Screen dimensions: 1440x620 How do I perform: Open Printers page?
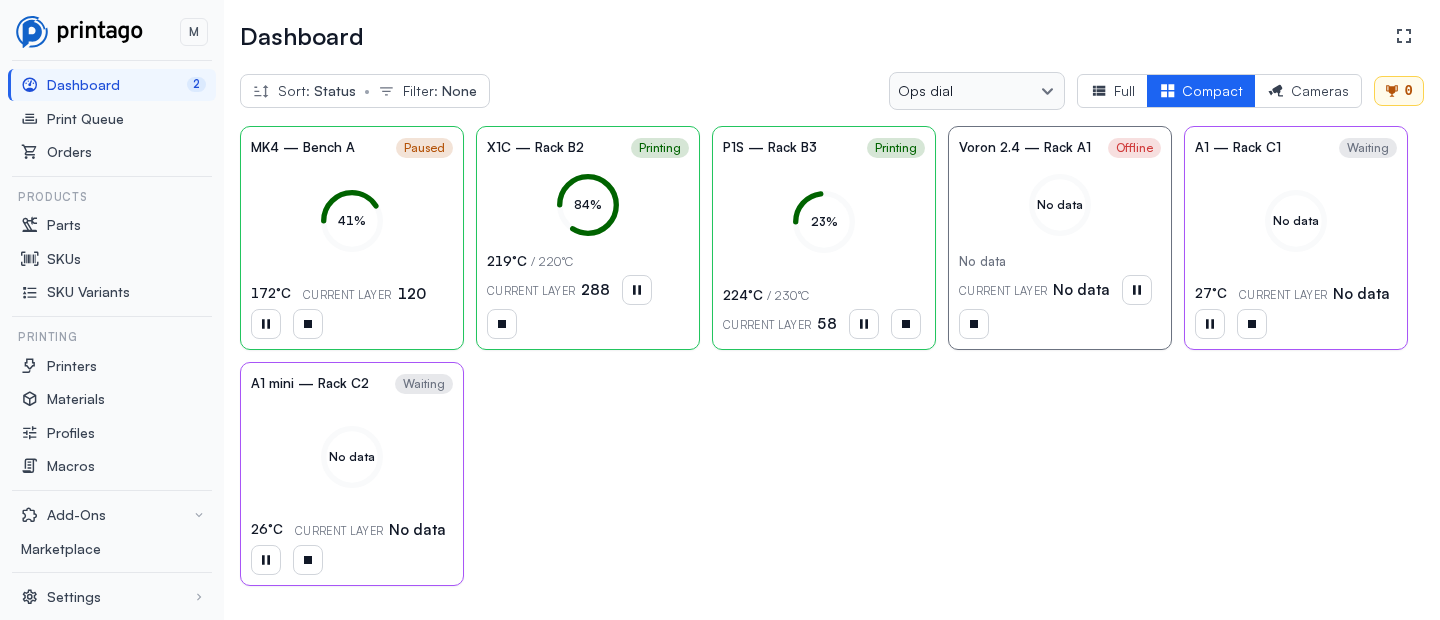click(112, 366)
